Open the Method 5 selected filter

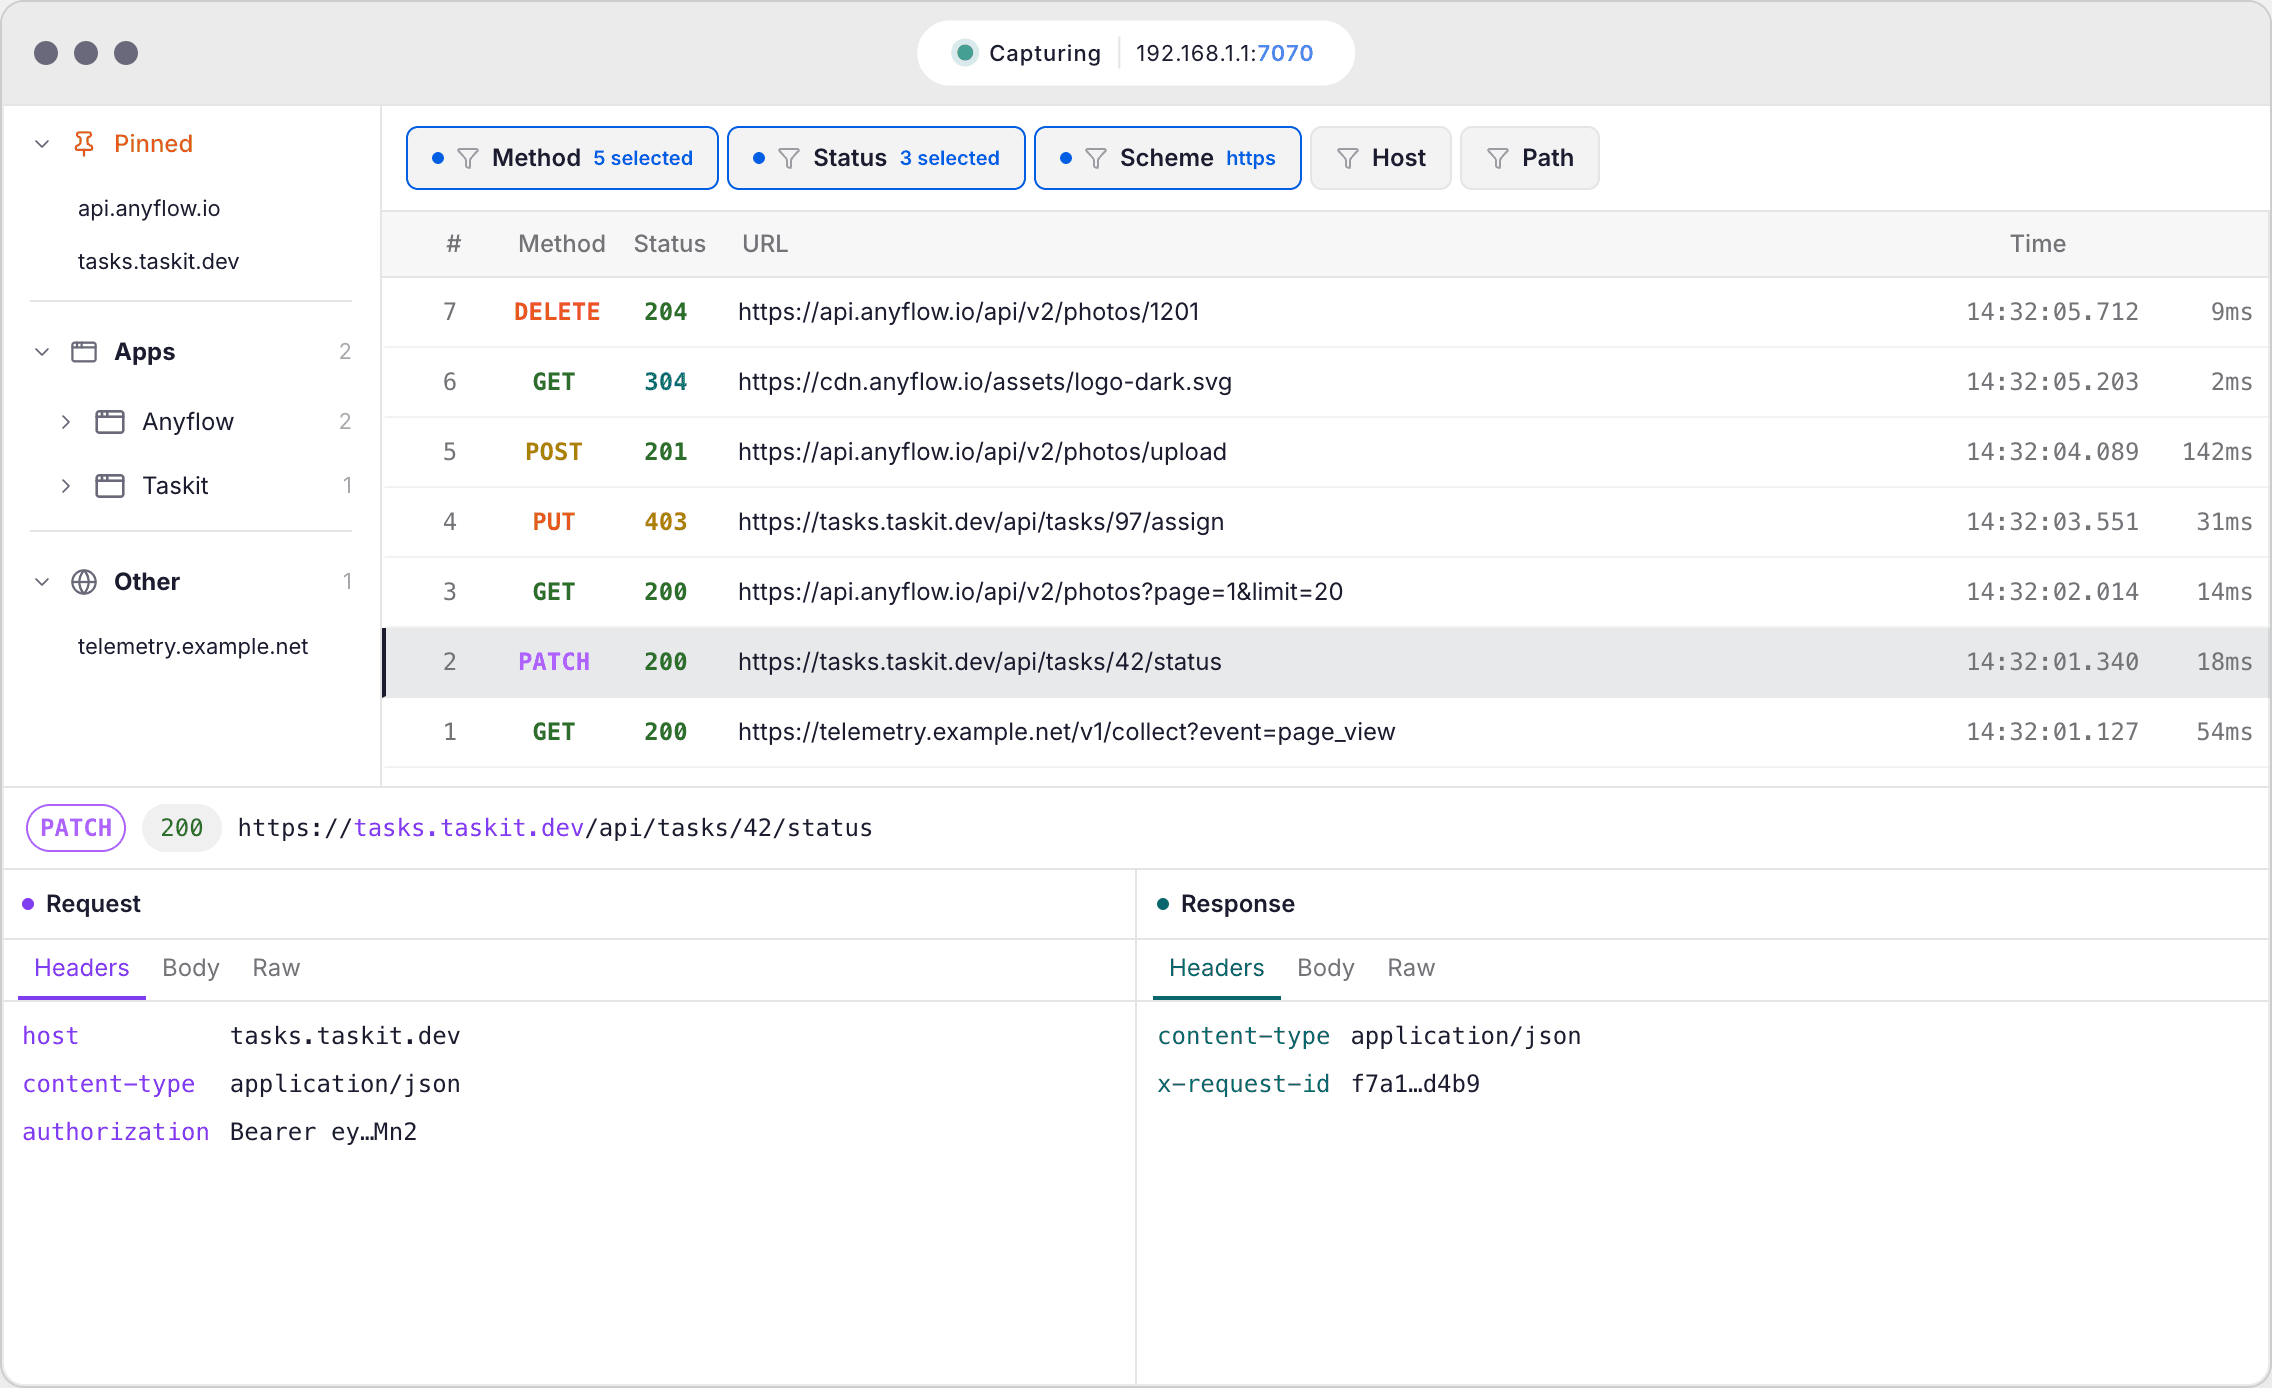click(562, 158)
